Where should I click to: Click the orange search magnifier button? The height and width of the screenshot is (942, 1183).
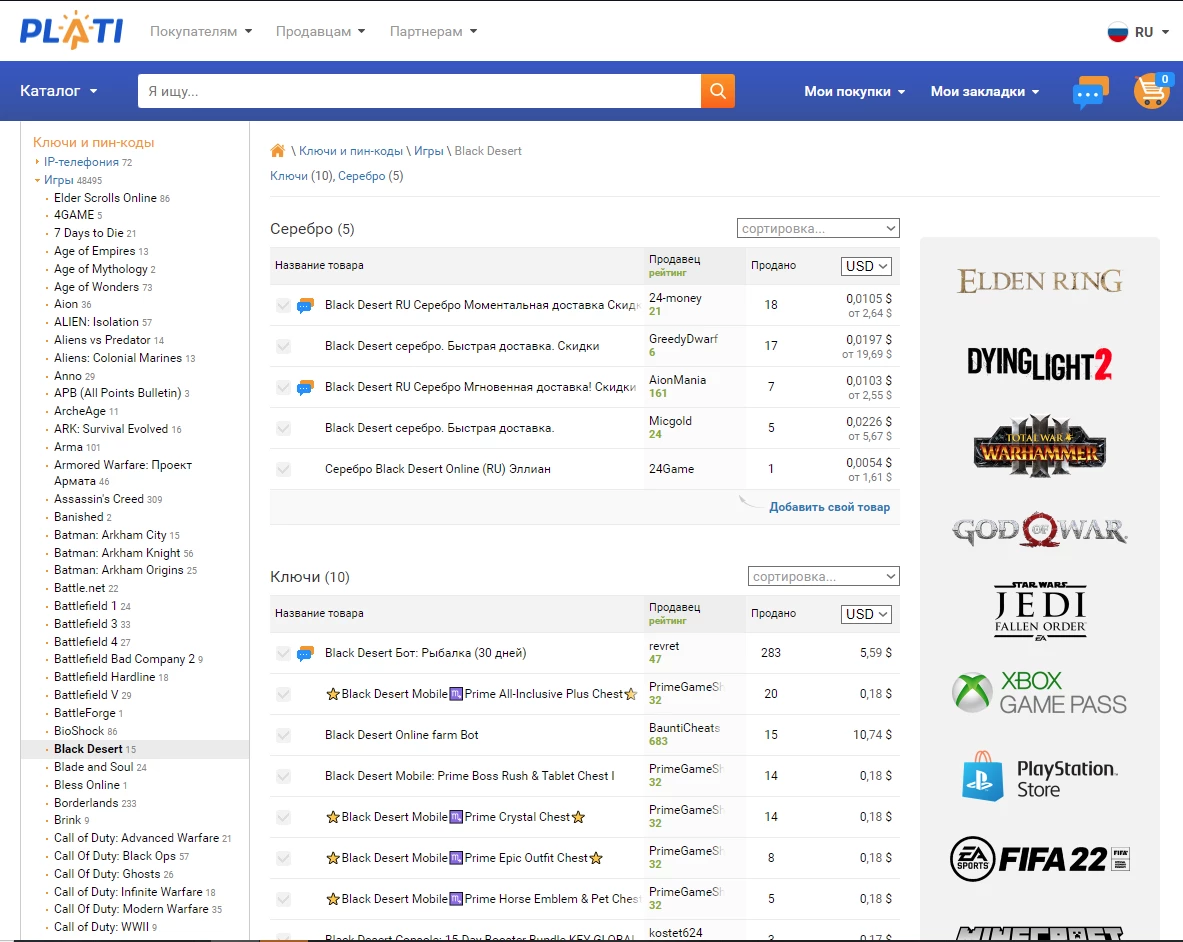coord(717,91)
